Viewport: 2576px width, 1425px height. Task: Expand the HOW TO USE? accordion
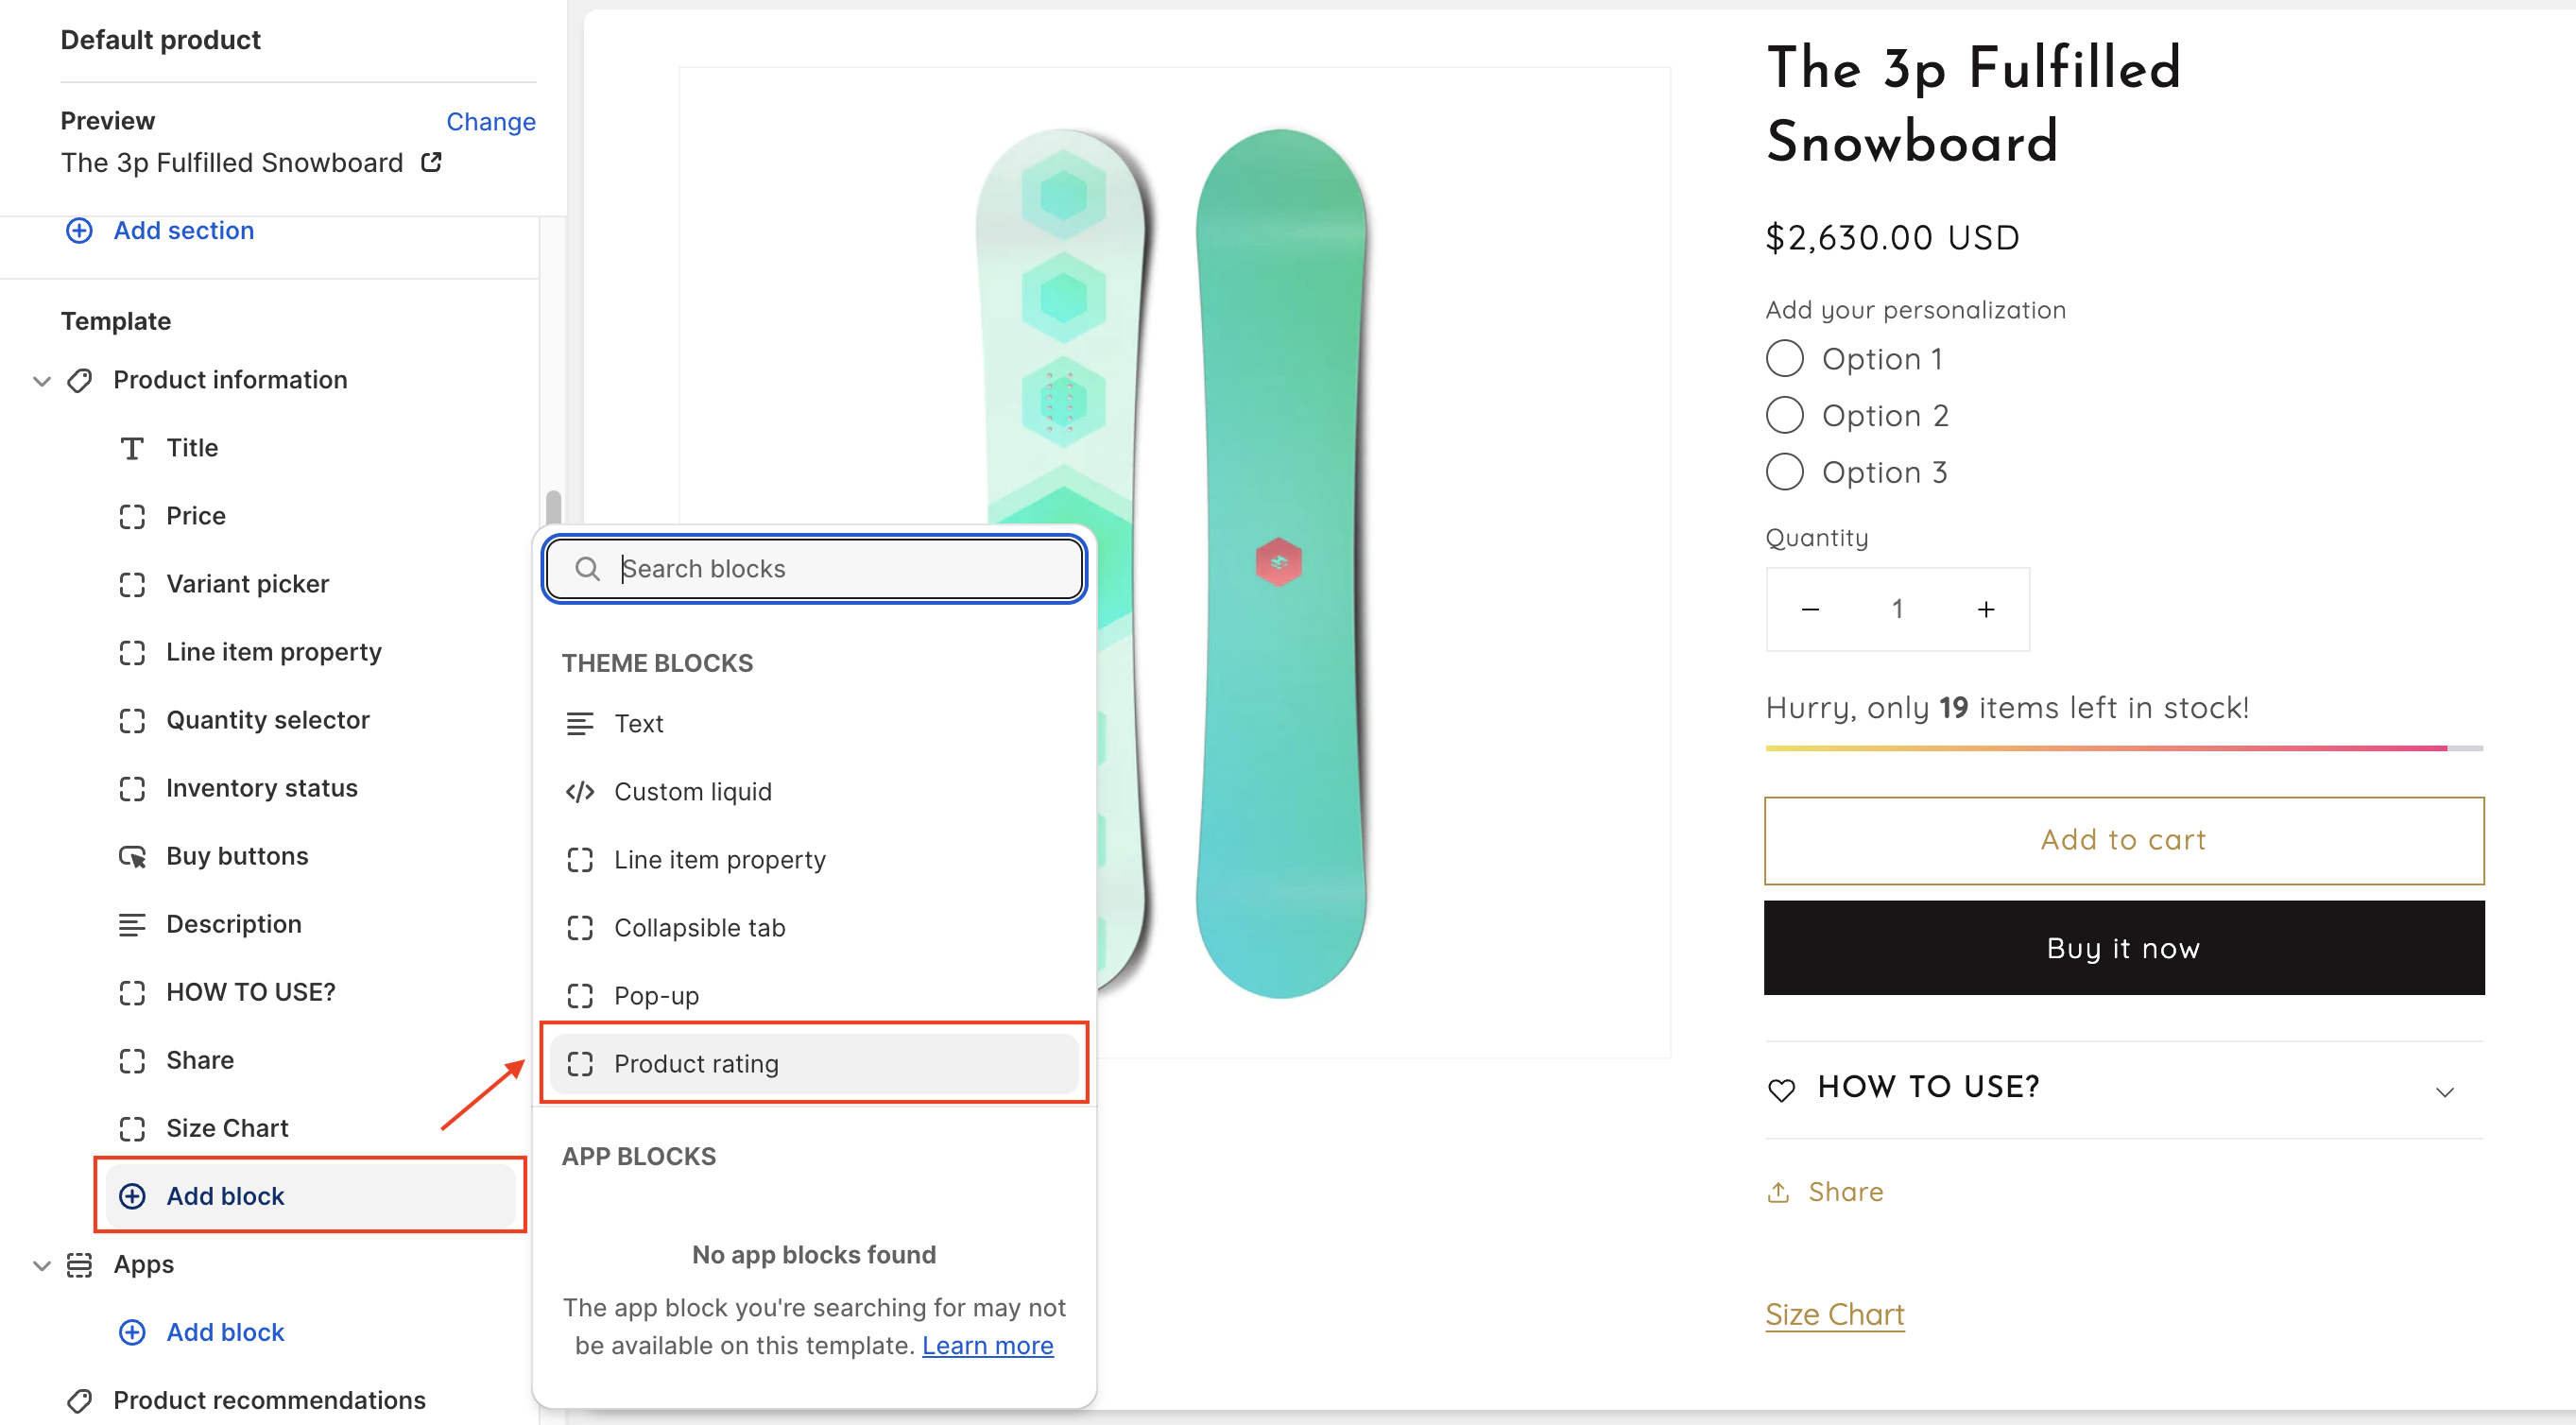point(2445,1091)
